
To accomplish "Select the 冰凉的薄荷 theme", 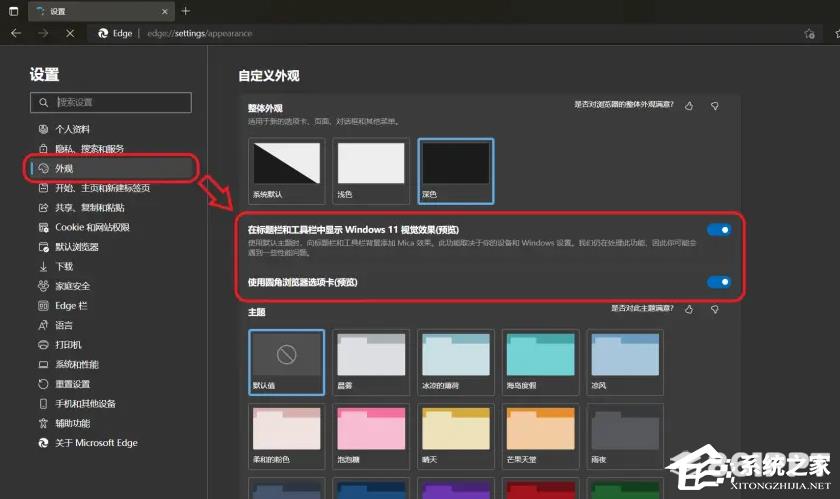I will point(456,362).
